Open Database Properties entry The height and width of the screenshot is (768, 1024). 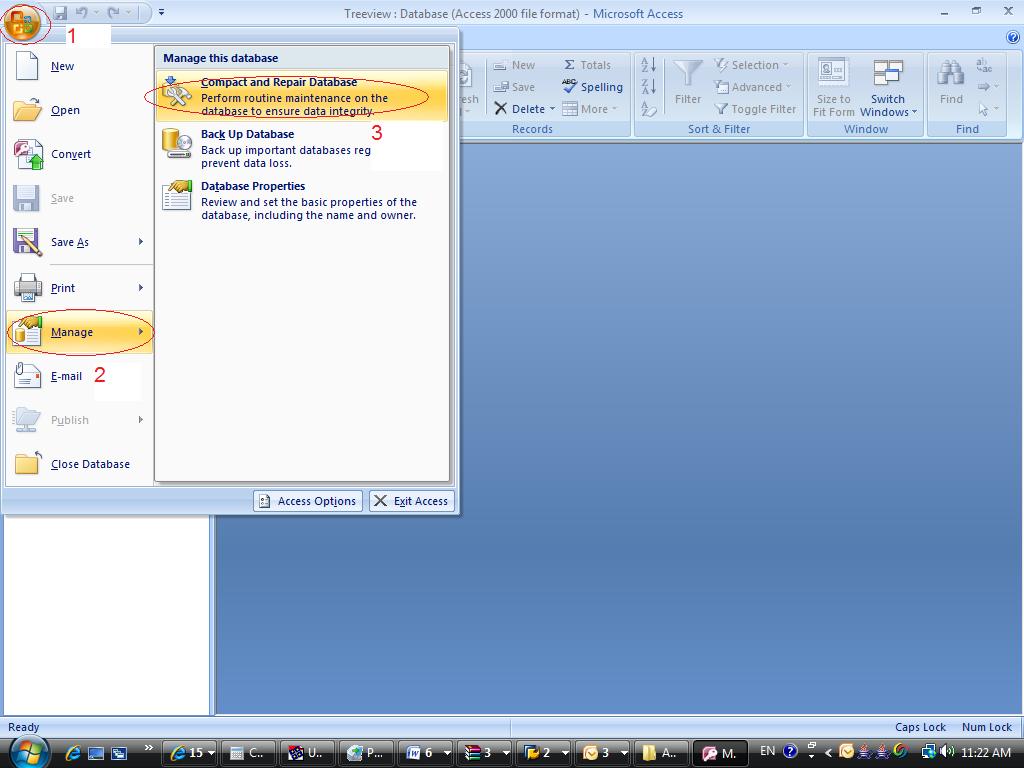[302, 200]
